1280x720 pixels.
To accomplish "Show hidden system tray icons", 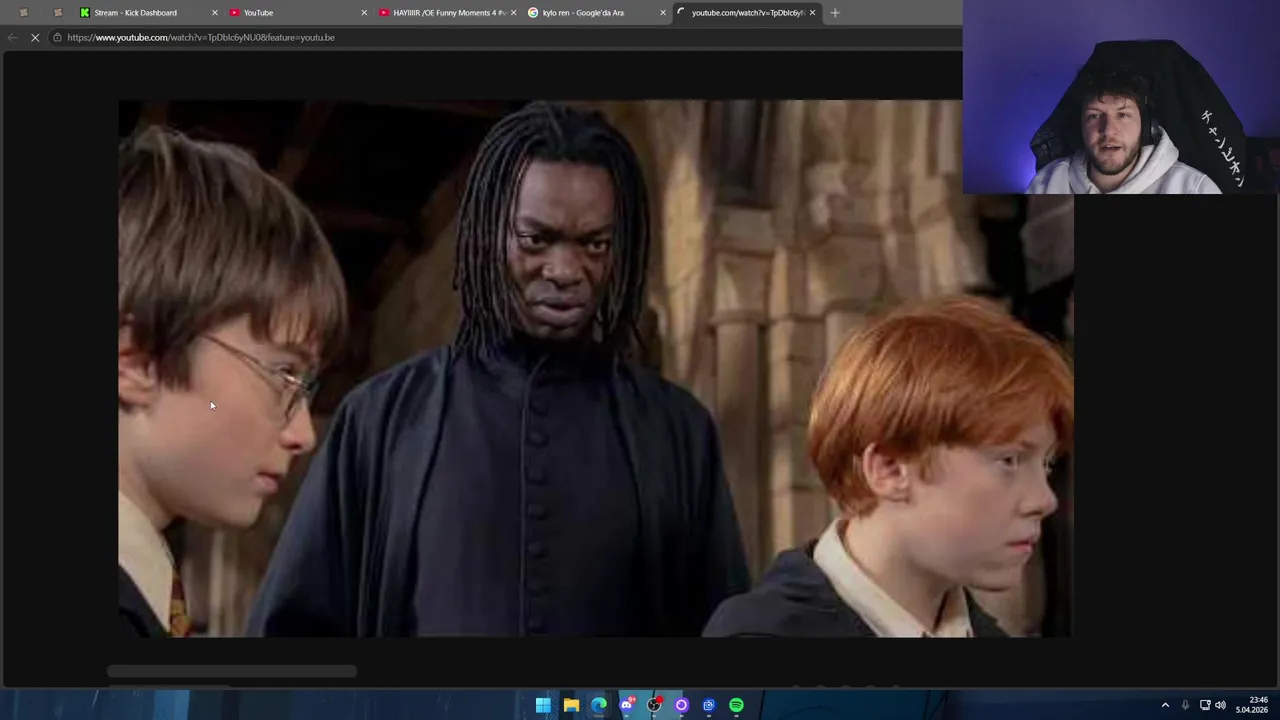I will click(1165, 705).
